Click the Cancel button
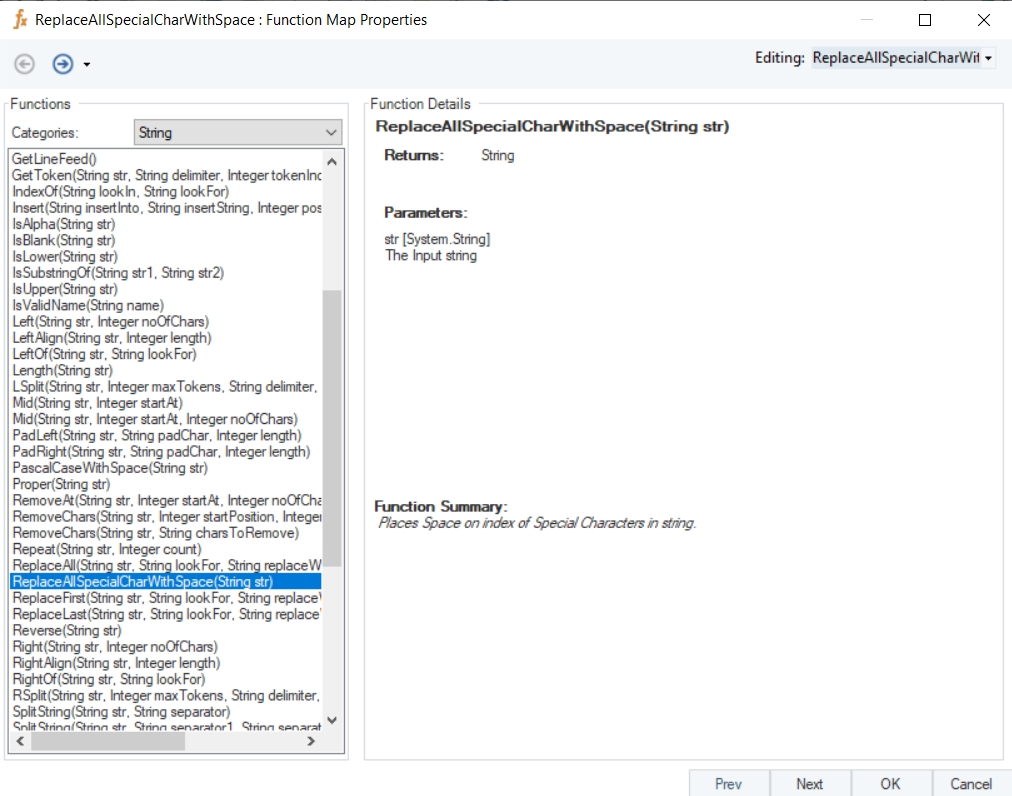The height and width of the screenshot is (796, 1012). pos(971,783)
